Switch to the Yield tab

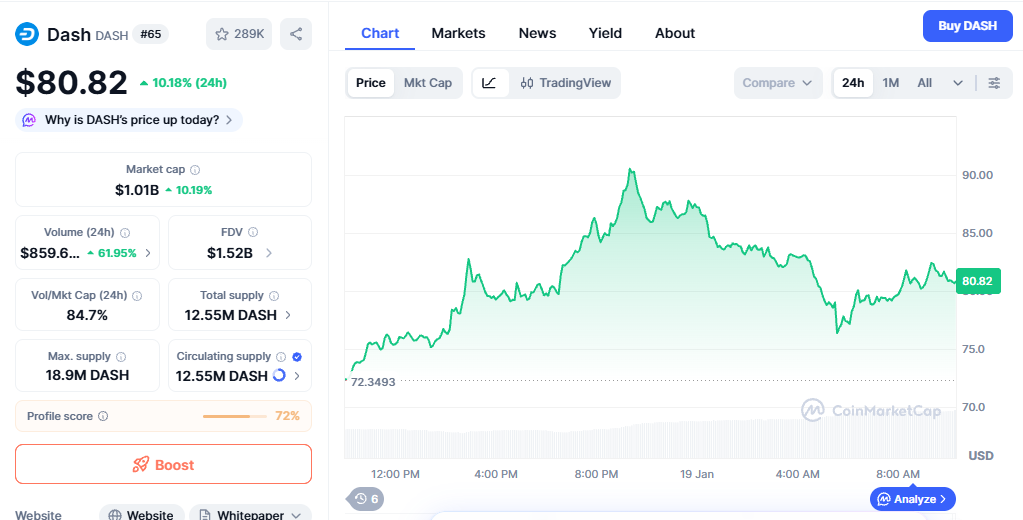[x=605, y=33]
